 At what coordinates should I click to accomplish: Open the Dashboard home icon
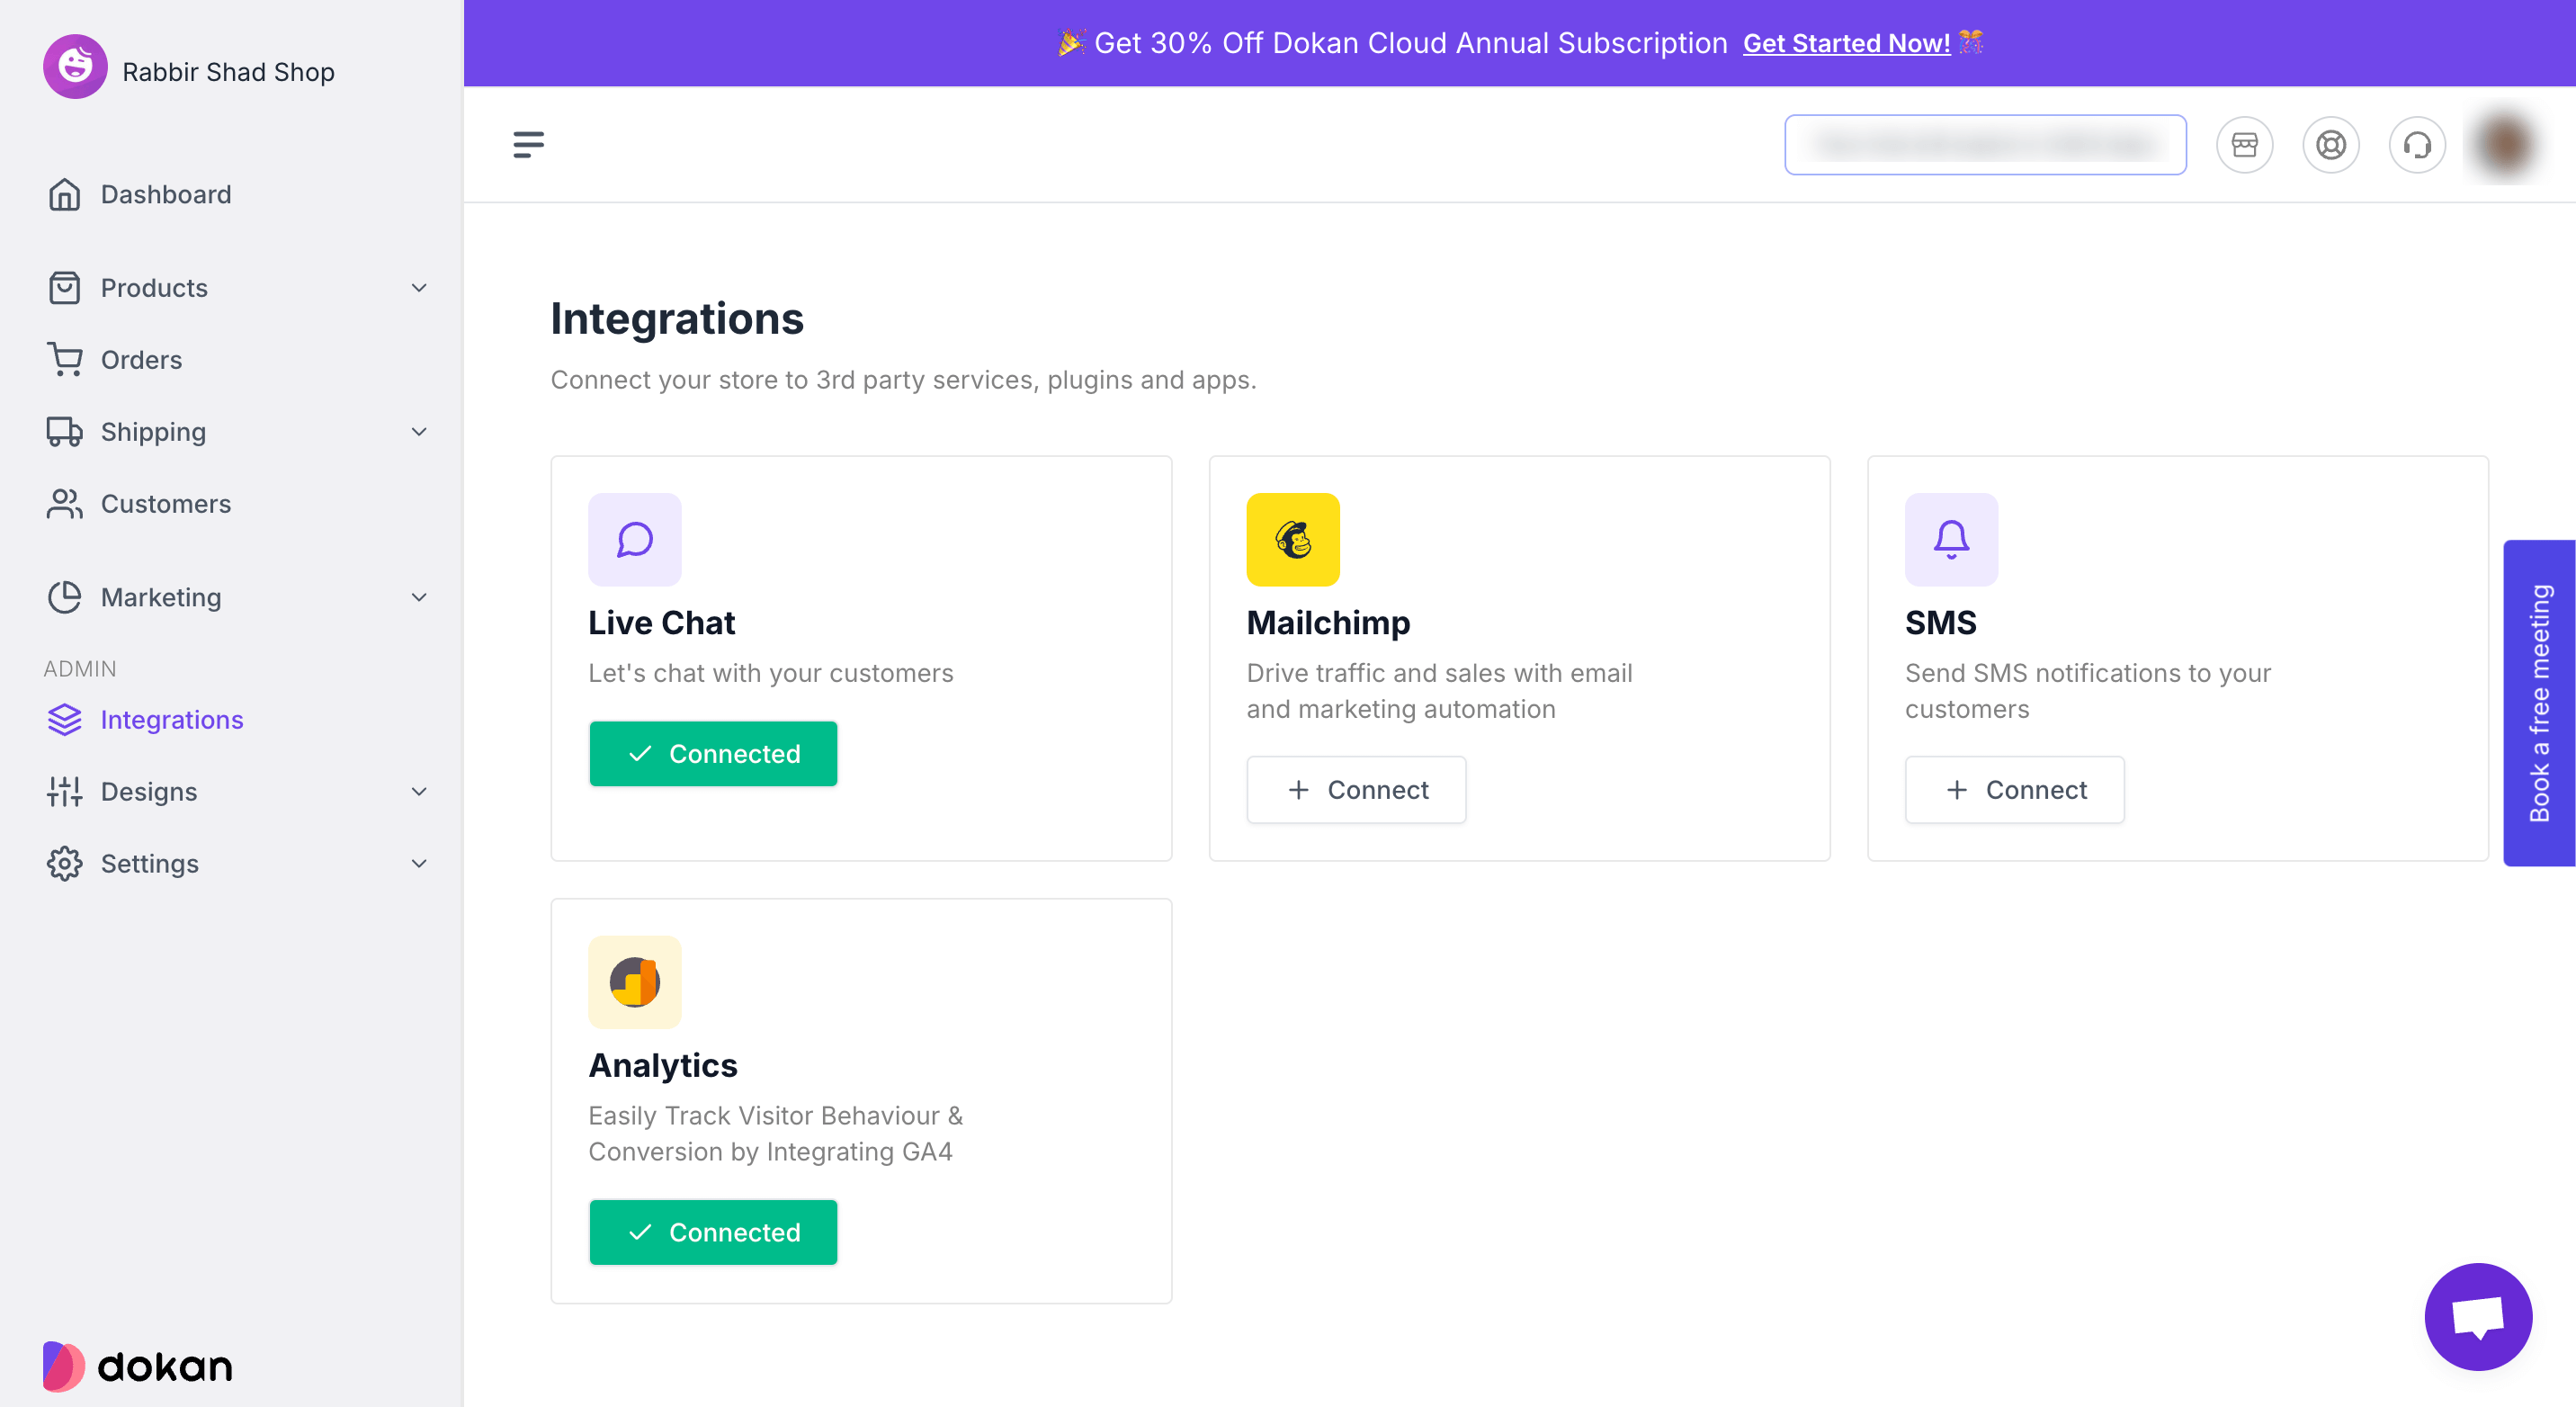[65, 194]
